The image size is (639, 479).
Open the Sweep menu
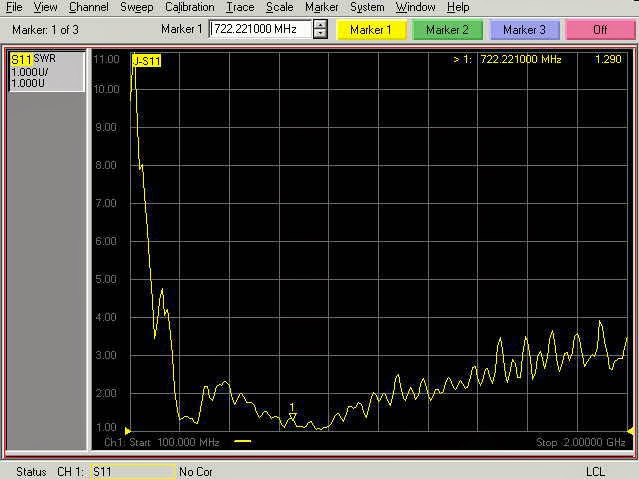[137, 7]
